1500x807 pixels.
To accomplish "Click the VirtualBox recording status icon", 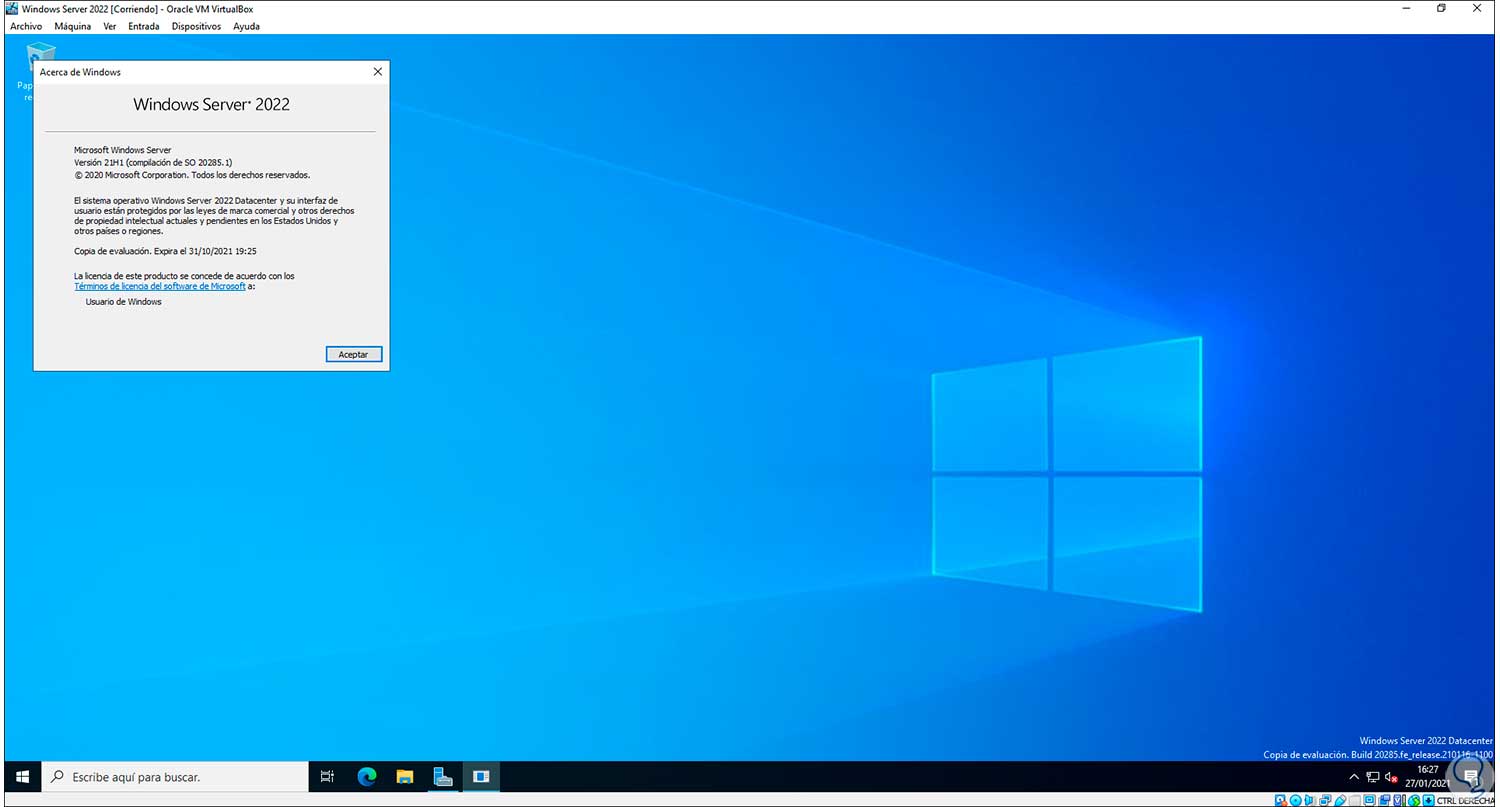I will coord(1385,799).
